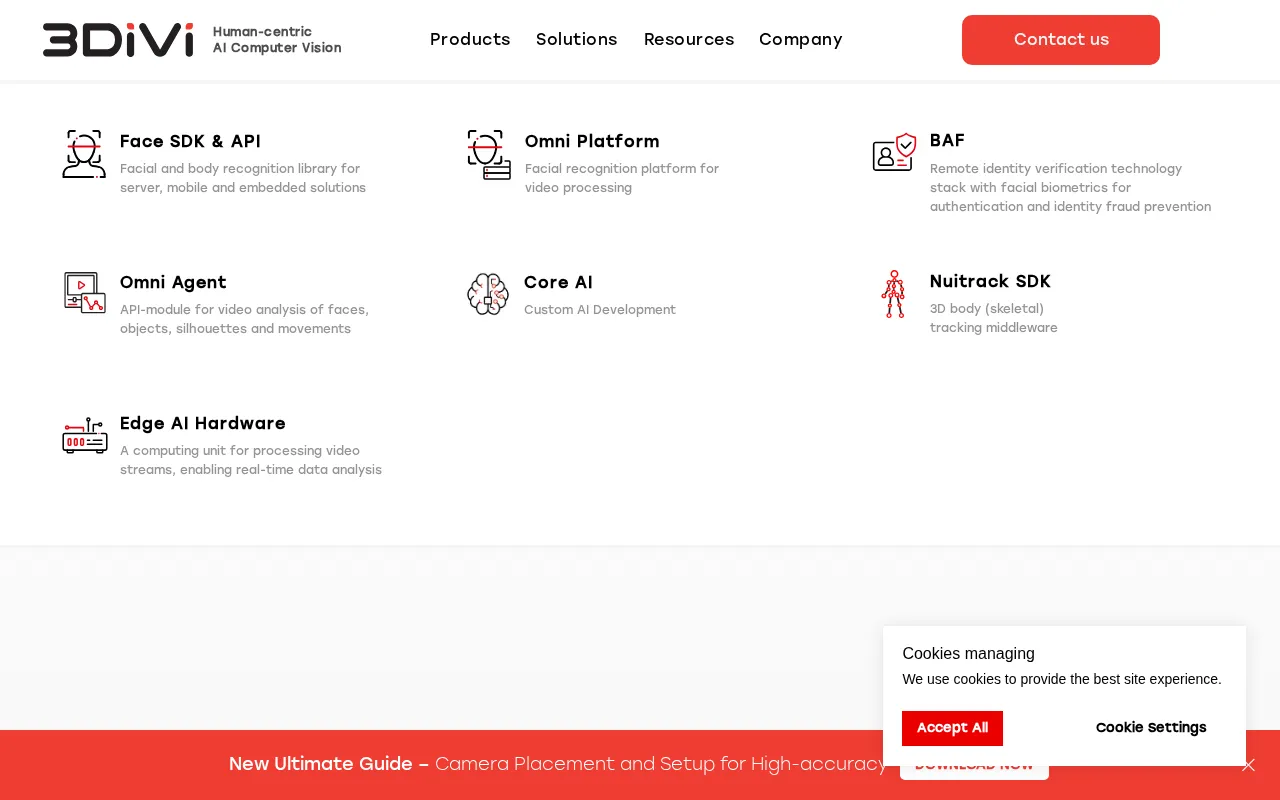Open the Omni Platform link
This screenshot has width=1280, height=800.
pyautogui.click(x=592, y=141)
